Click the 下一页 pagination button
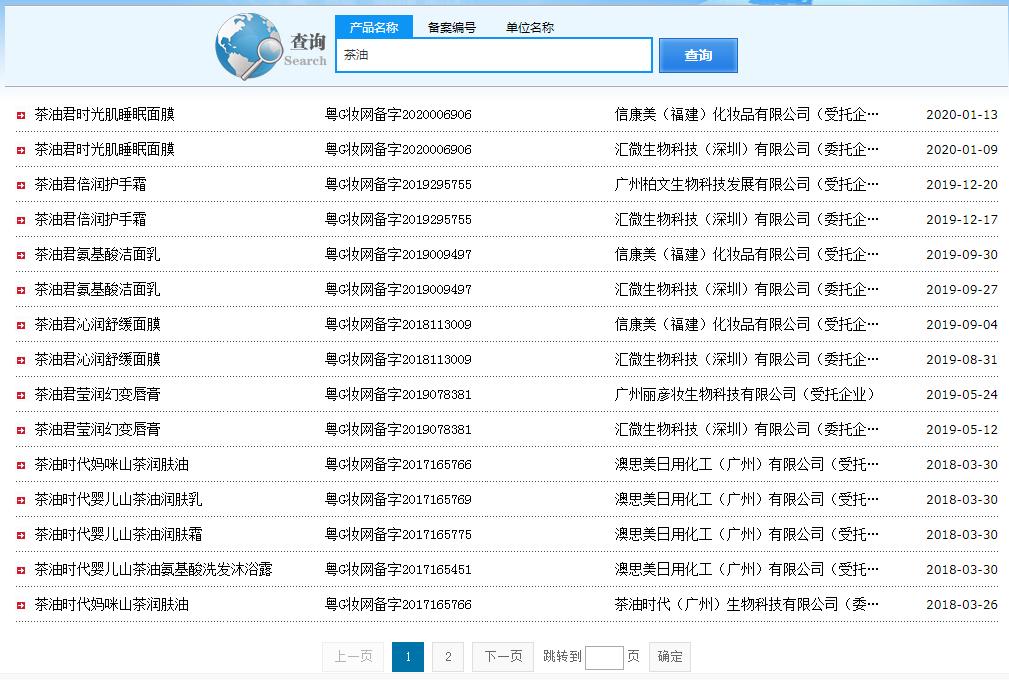Screen dimensions: 1009x680 pos(502,657)
